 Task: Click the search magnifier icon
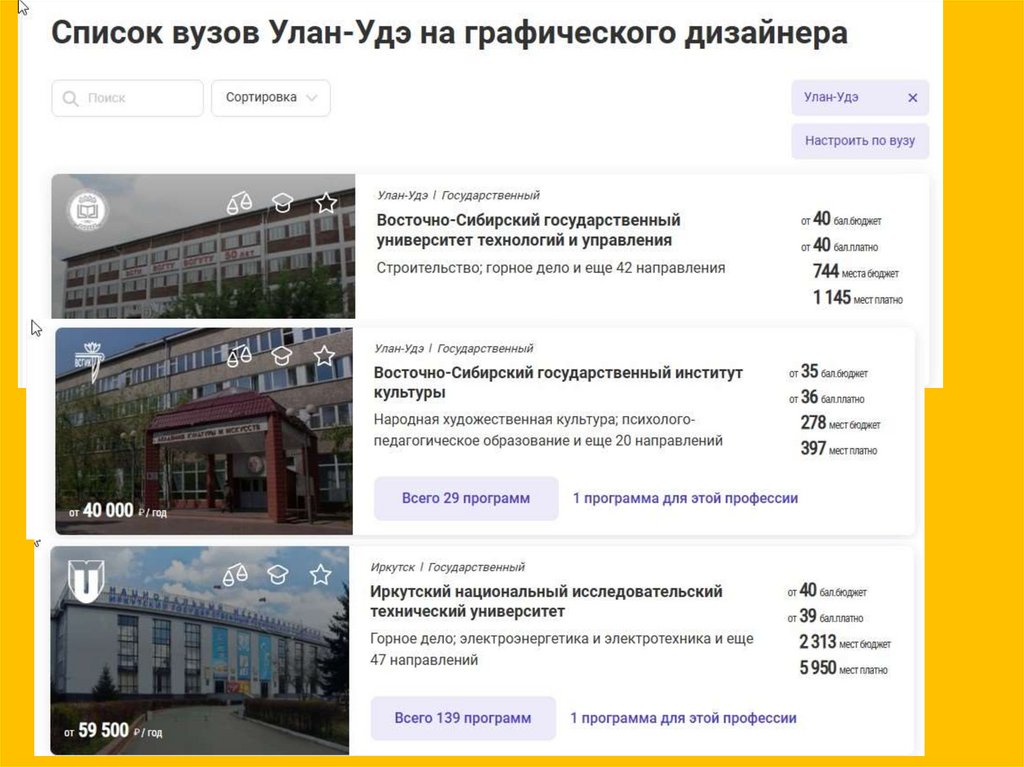click(x=70, y=99)
